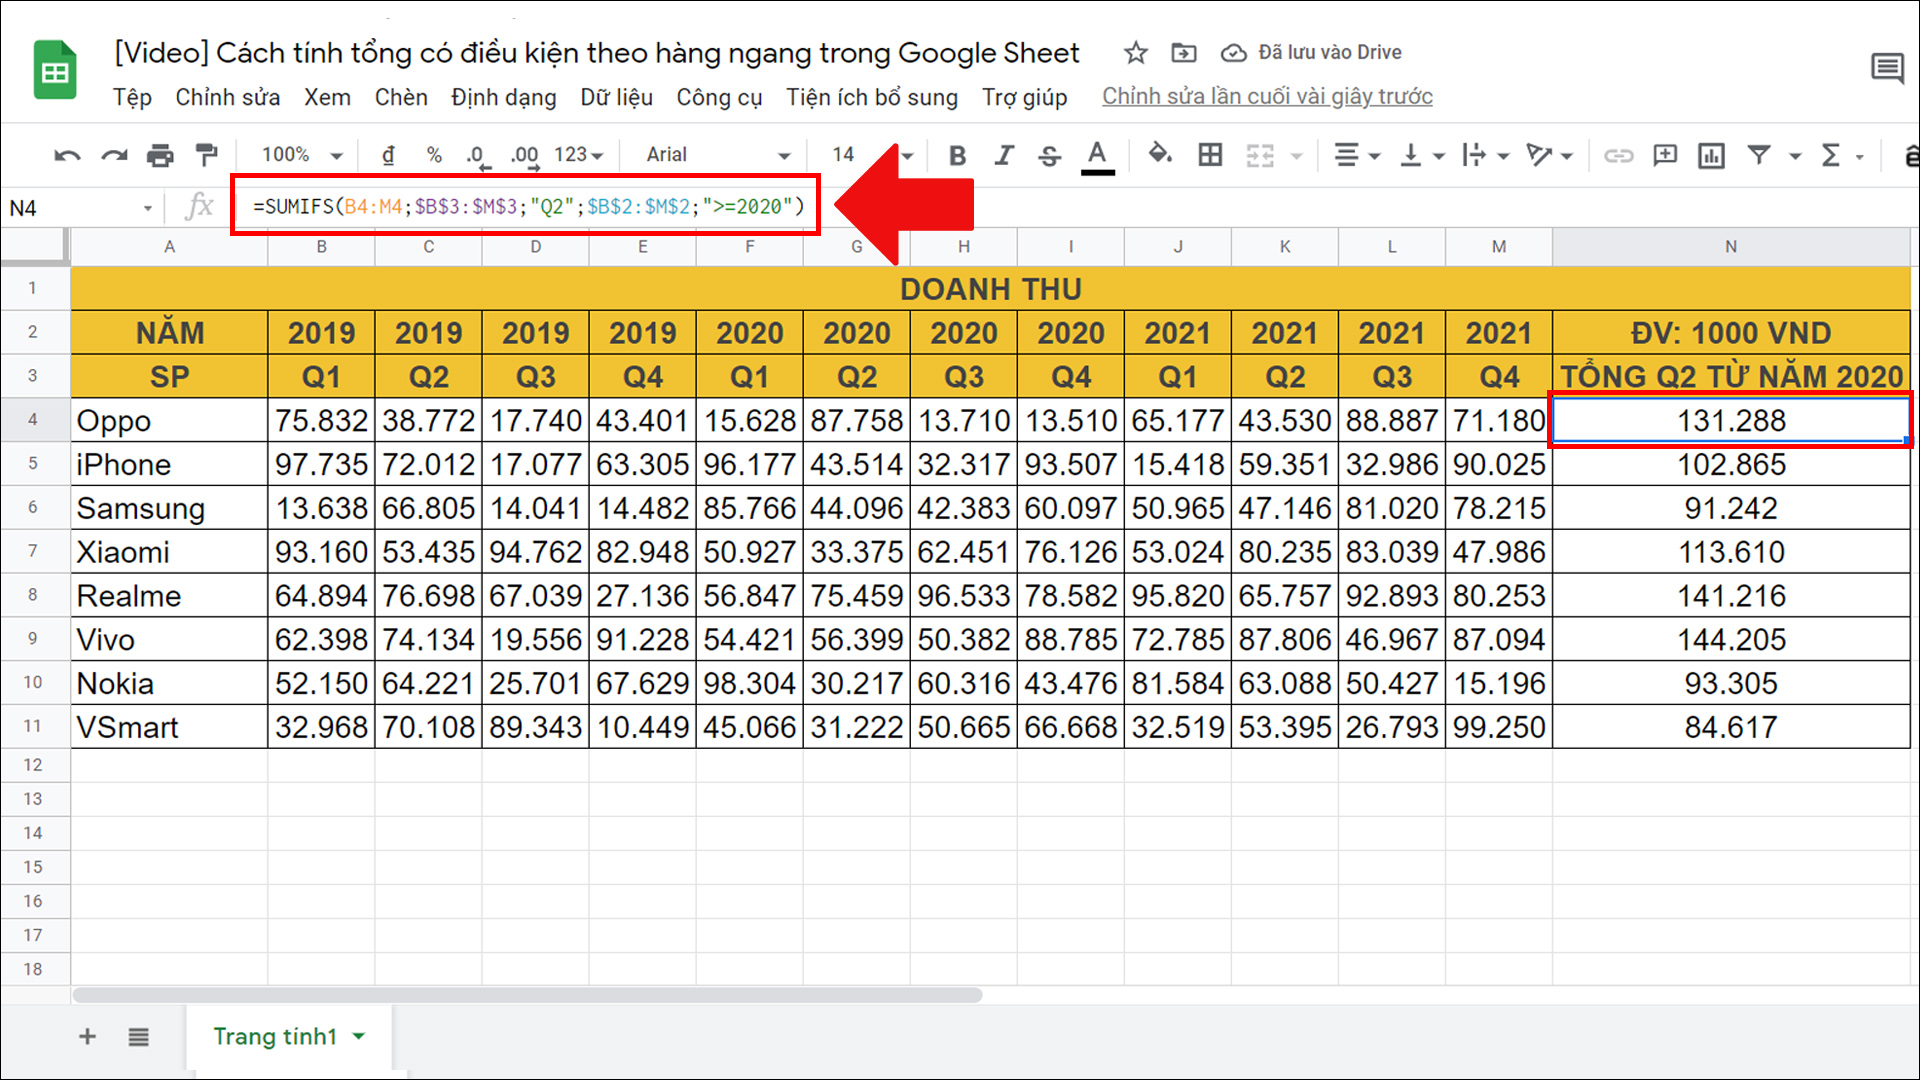1920x1080 pixels.
Task: Open text rotation dropdown
Action: point(1549,155)
